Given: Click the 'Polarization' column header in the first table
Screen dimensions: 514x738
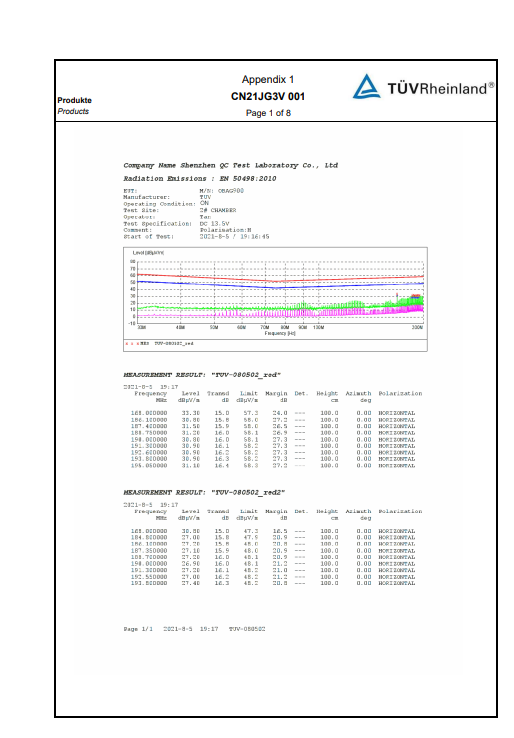Looking at the screenshot, I should pos(400,393).
